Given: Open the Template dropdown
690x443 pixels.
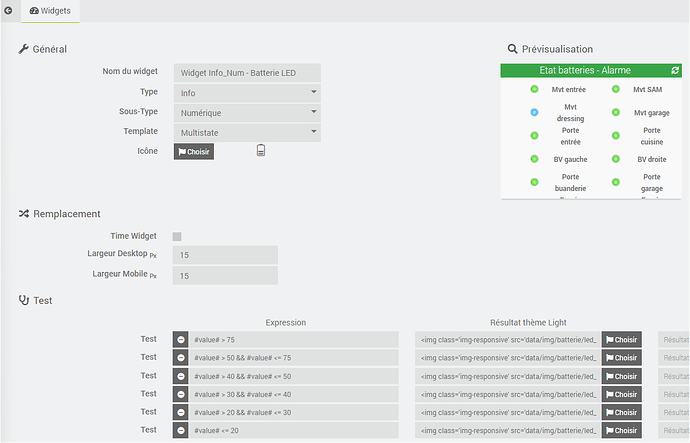Looking at the screenshot, I should (247, 132).
